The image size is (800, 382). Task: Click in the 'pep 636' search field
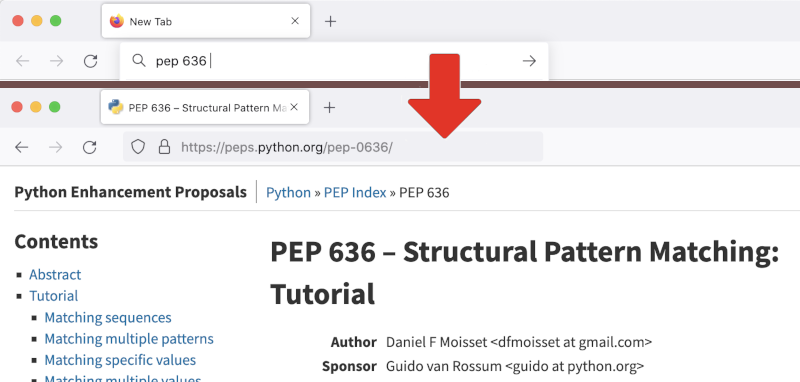[334, 61]
